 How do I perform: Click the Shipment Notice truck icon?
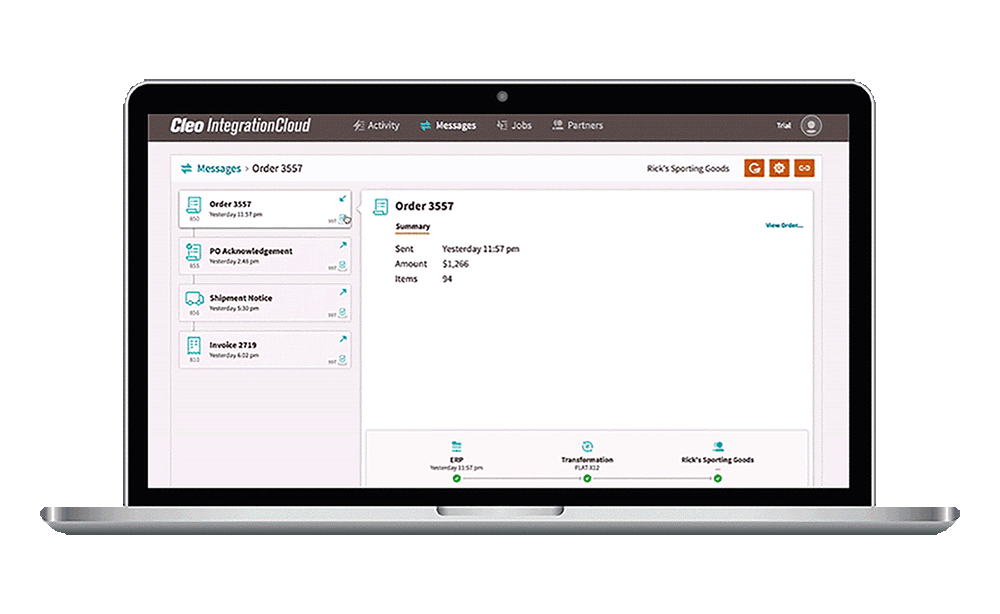194,299
